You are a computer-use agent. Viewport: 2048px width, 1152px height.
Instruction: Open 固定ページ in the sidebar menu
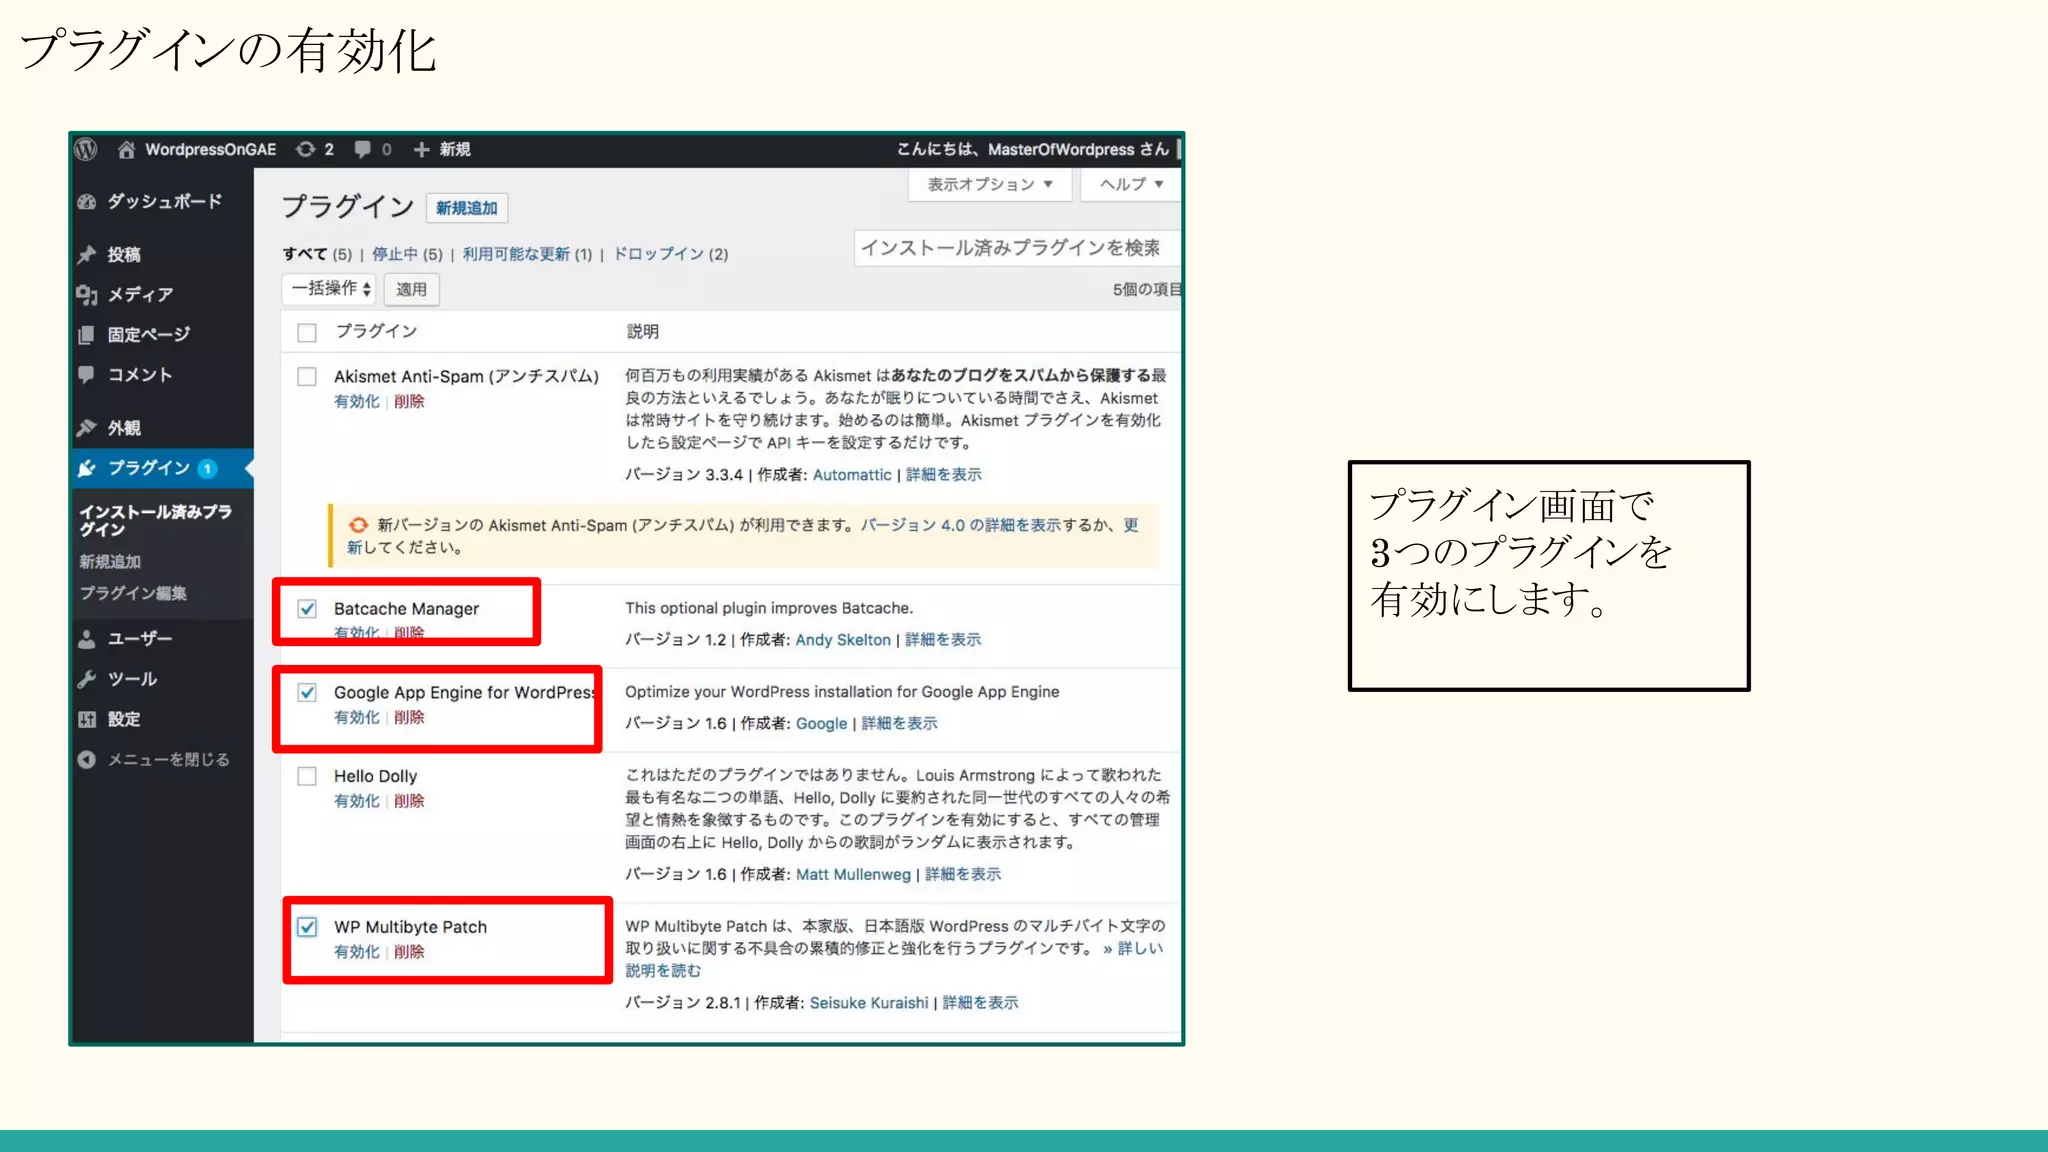point(149,335)
